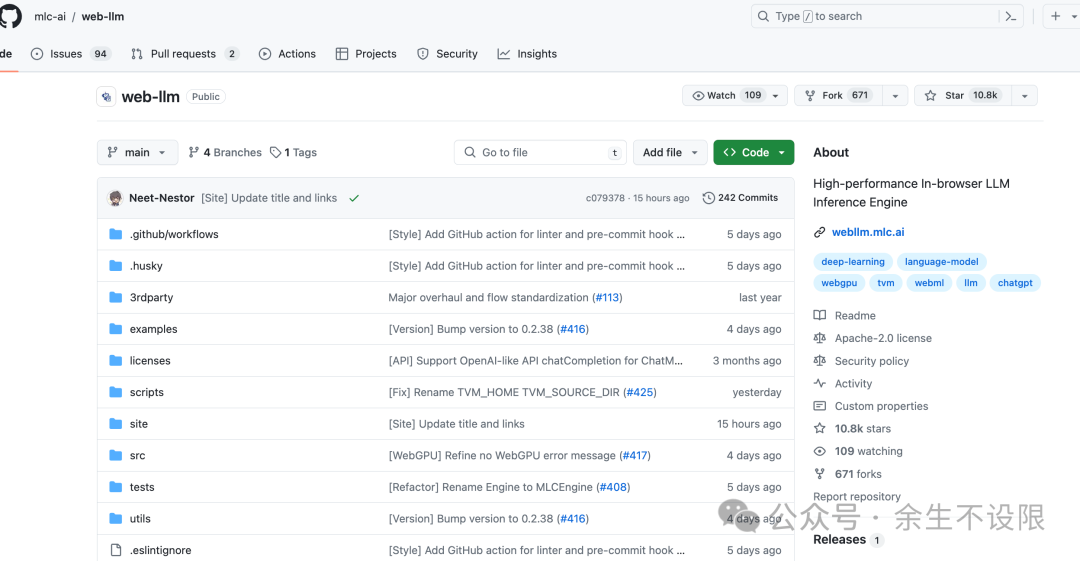Open pull request #417 link
1080x561 pixels.
pos(635,456)
